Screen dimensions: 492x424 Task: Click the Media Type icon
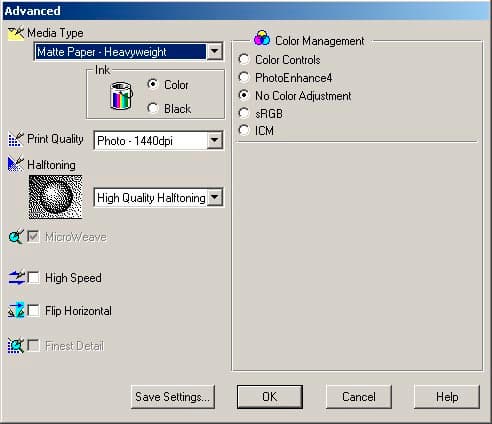16,33
